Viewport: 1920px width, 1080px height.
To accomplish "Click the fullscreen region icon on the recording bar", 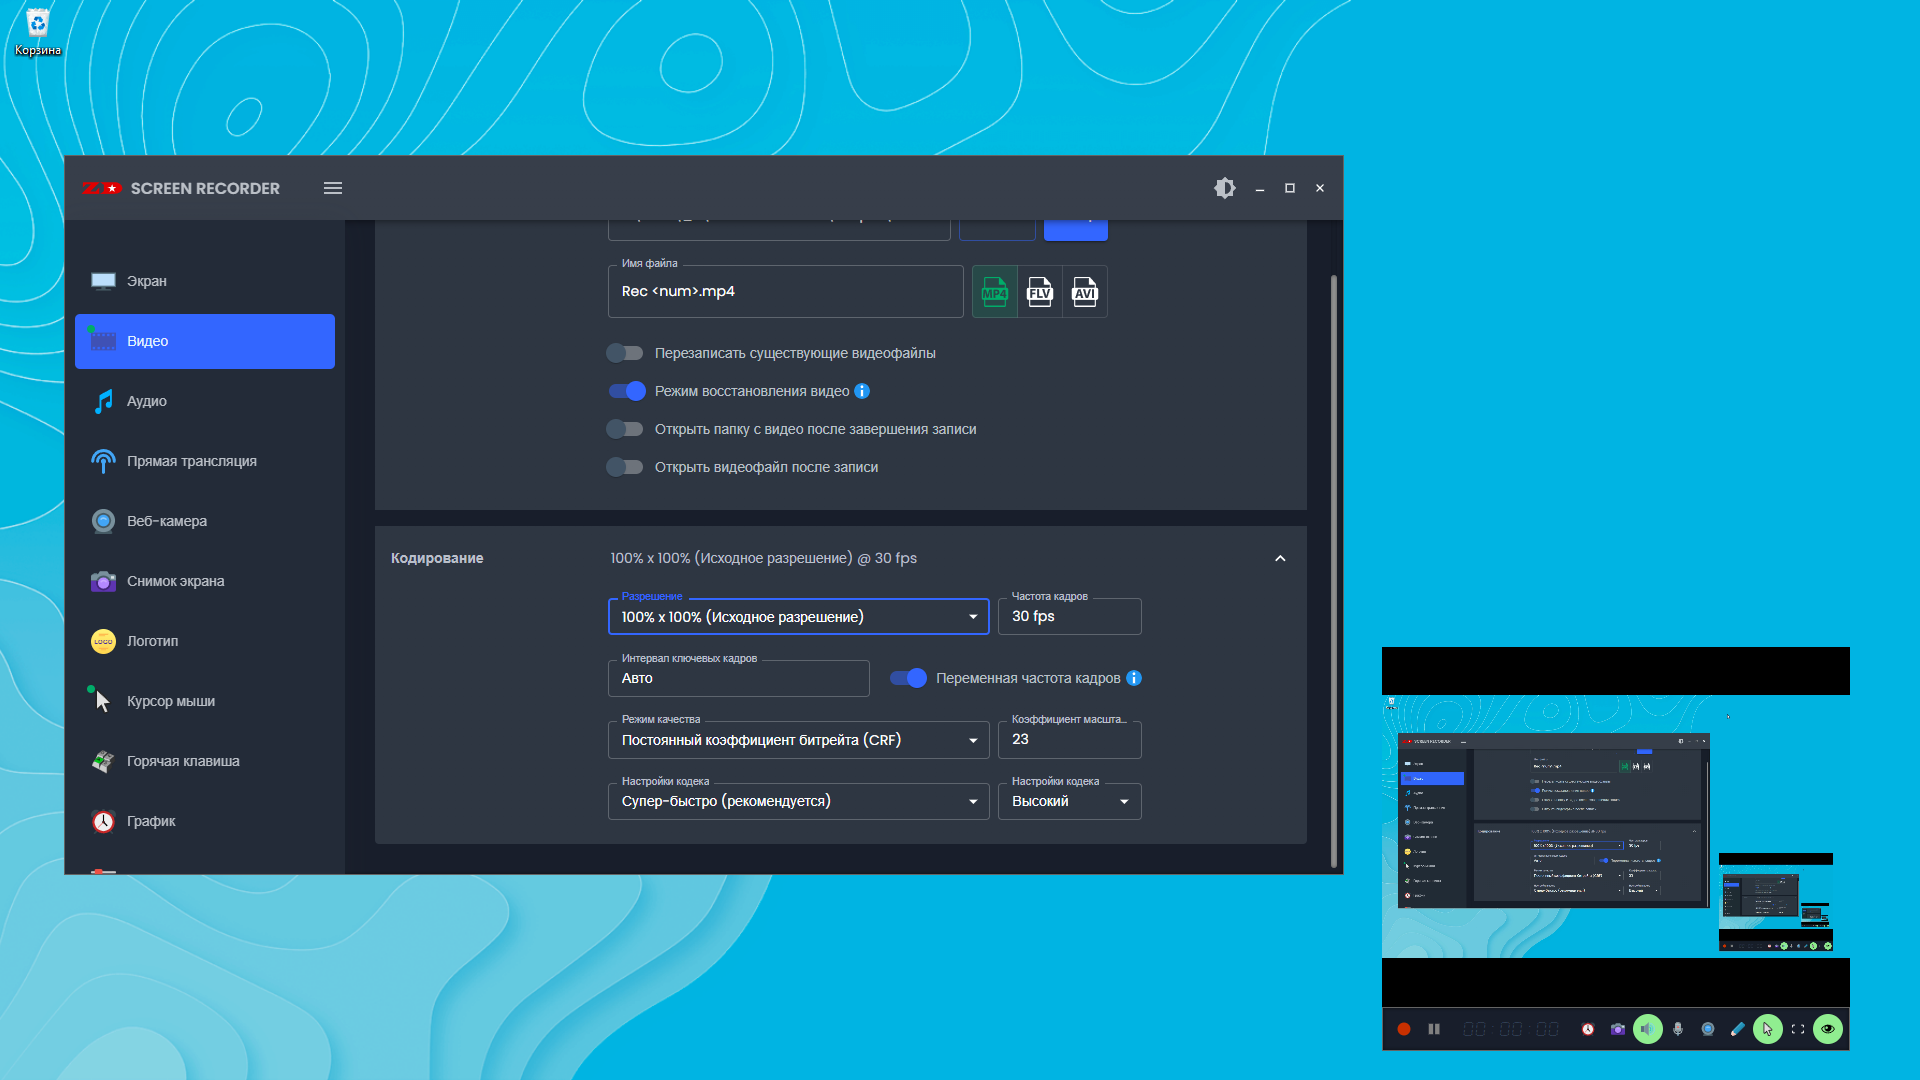I will 1798,1029.
